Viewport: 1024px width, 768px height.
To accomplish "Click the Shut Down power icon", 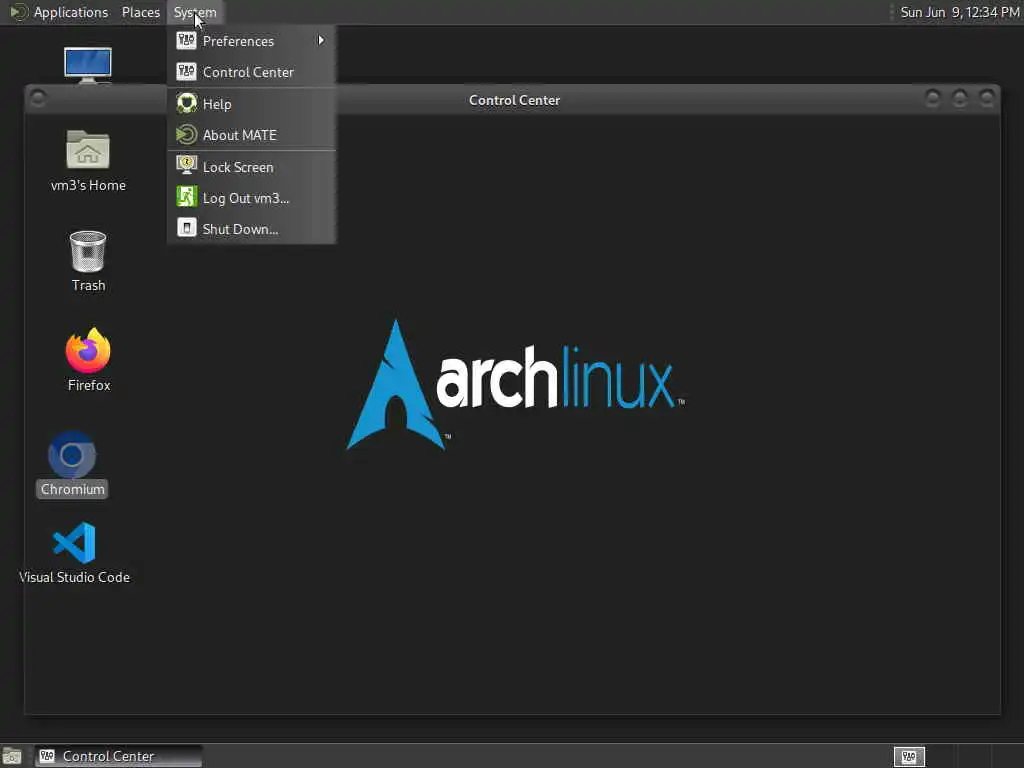I will coord(186,227).
